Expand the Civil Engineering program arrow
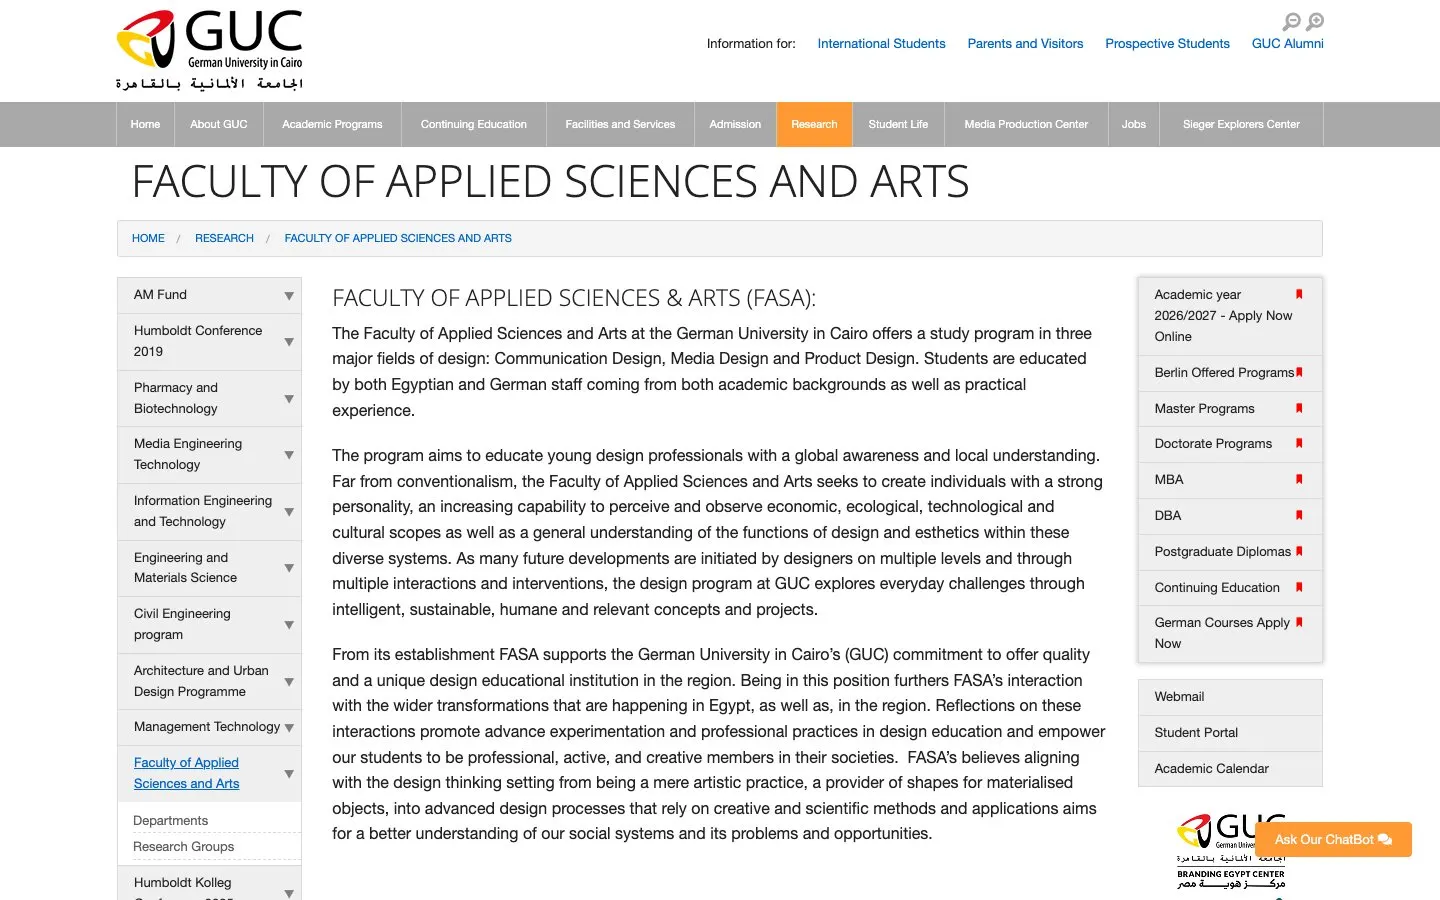1440x900 pixels. [x=289, y=625]
